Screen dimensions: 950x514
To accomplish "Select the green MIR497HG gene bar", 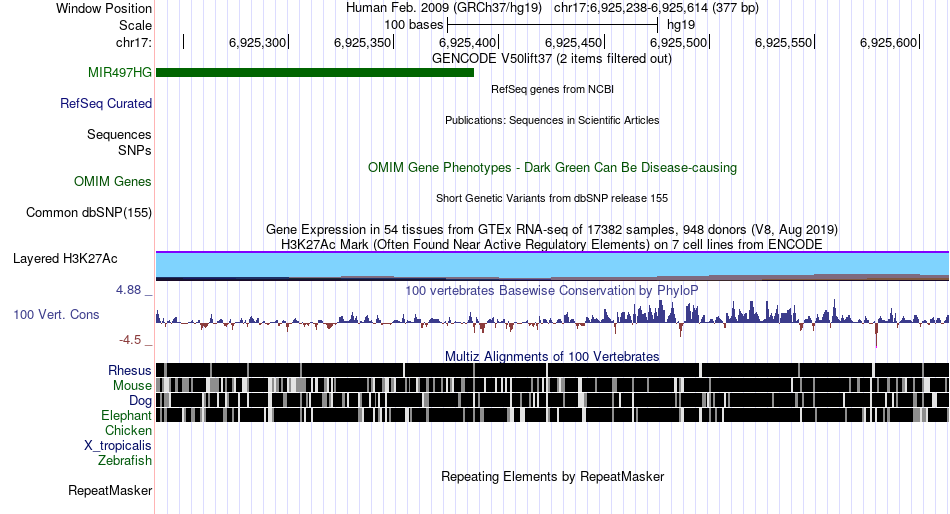I will click(x=315, y=73).
